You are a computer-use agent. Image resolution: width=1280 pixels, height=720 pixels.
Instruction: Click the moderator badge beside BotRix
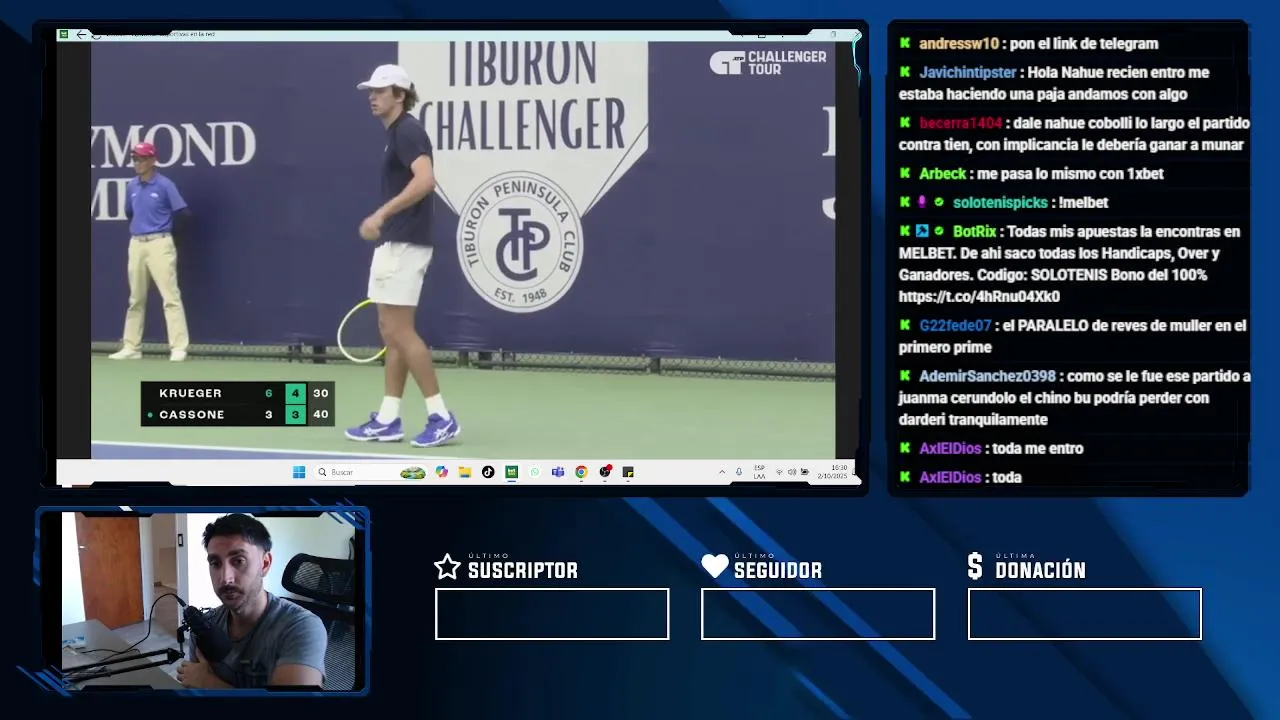[x=922, y=232]
